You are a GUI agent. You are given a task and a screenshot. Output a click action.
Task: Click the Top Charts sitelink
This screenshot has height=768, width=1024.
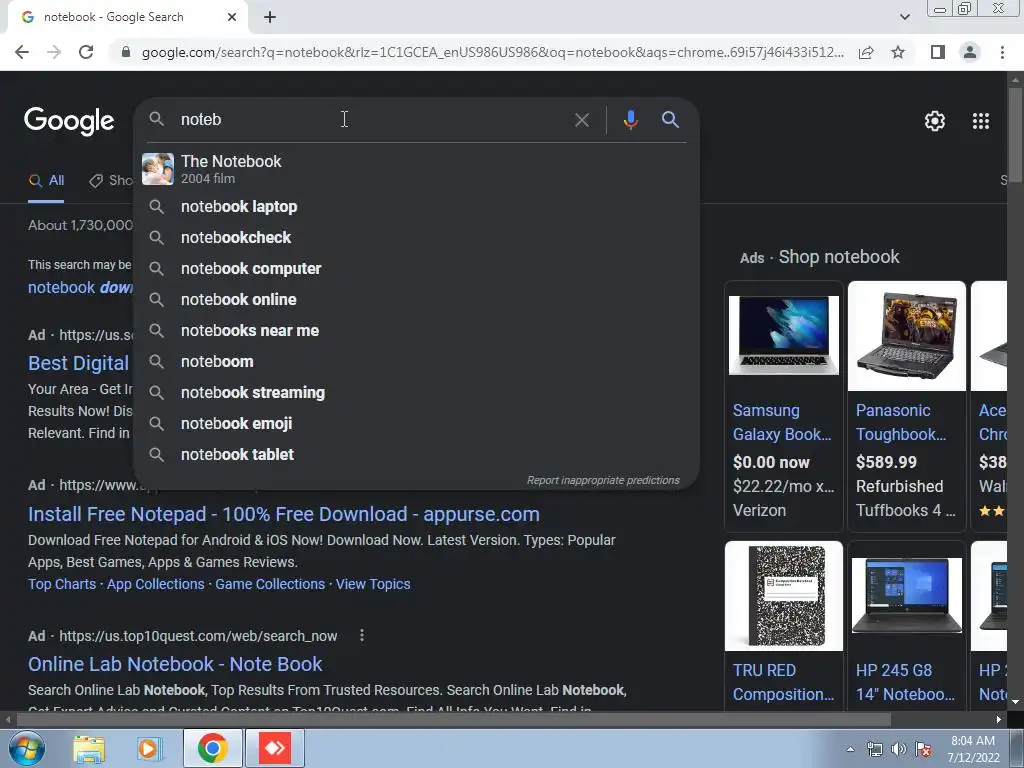click(62, 584)
